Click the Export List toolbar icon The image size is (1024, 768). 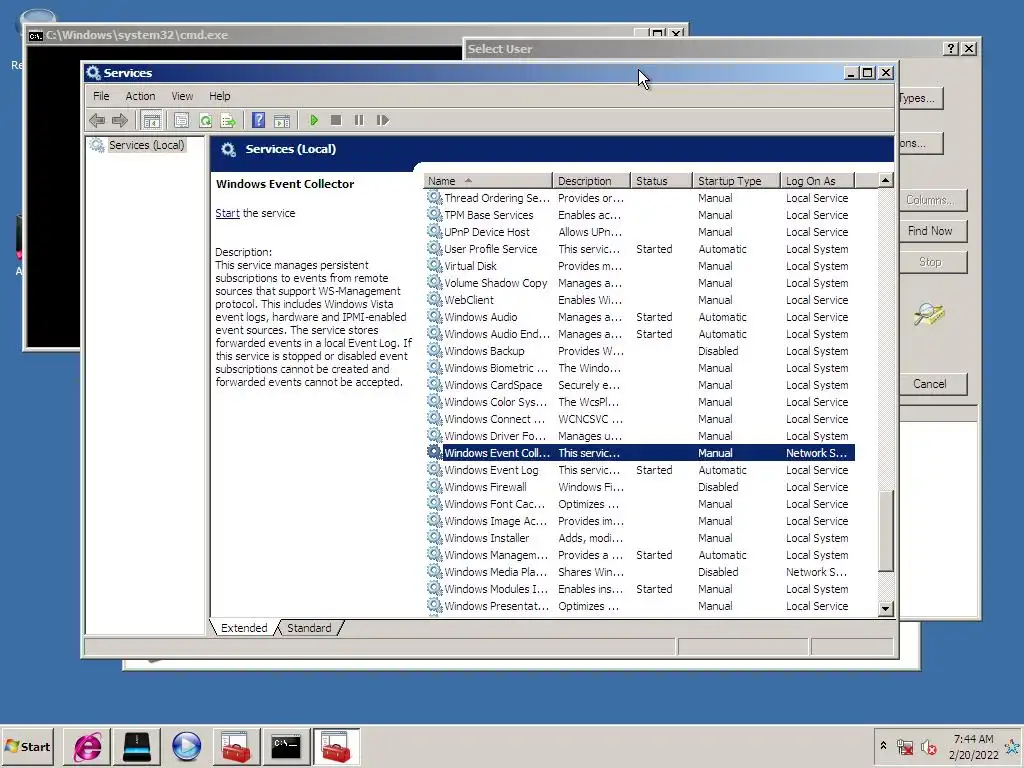coord(228,120)
